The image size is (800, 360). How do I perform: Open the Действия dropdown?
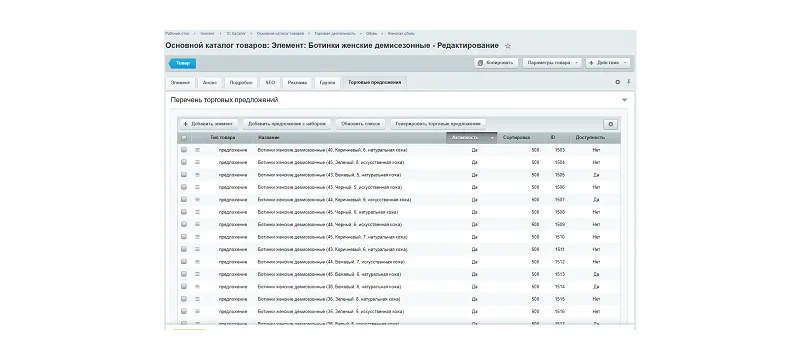click(x=608, y=63)
